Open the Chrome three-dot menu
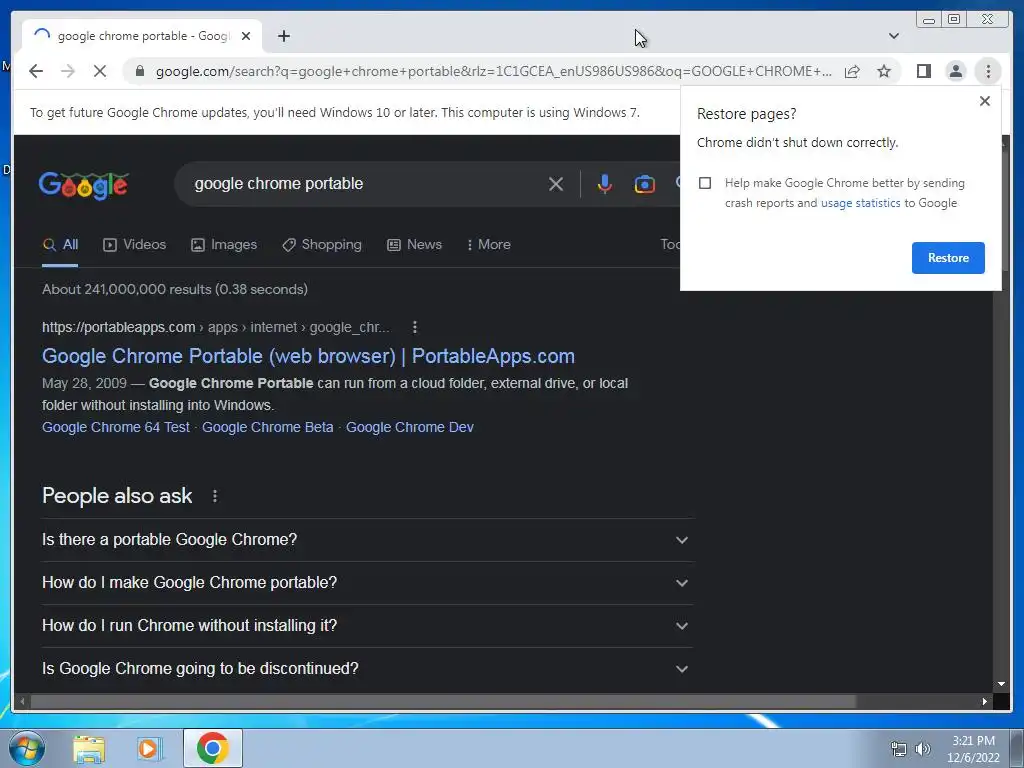 pos(988,71)
